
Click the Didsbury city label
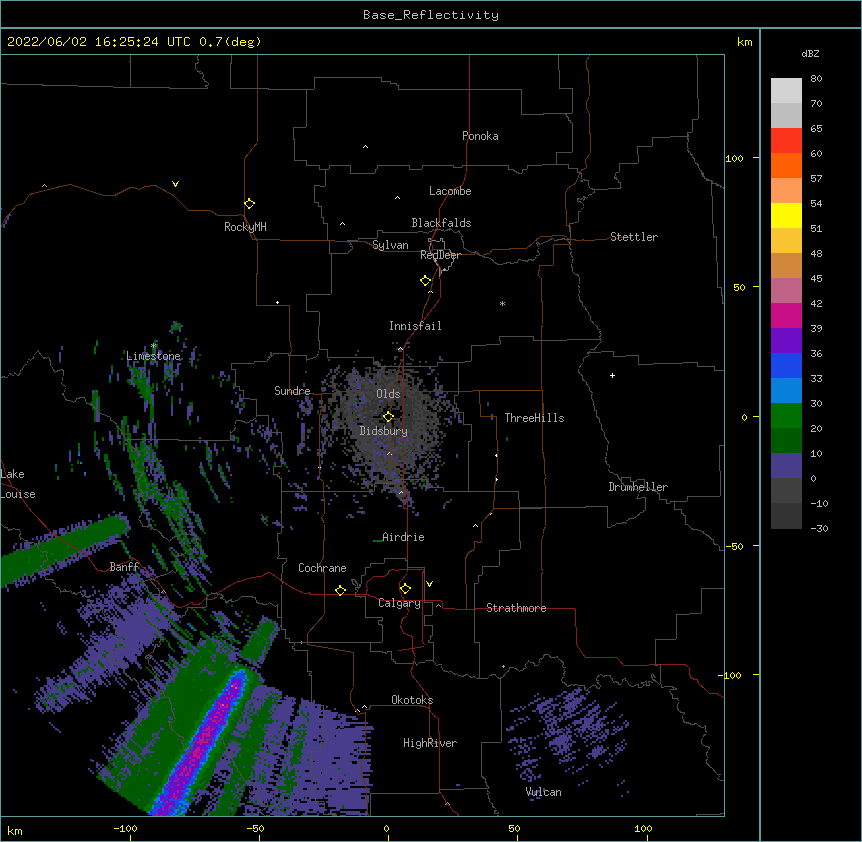tap(384, 431)
